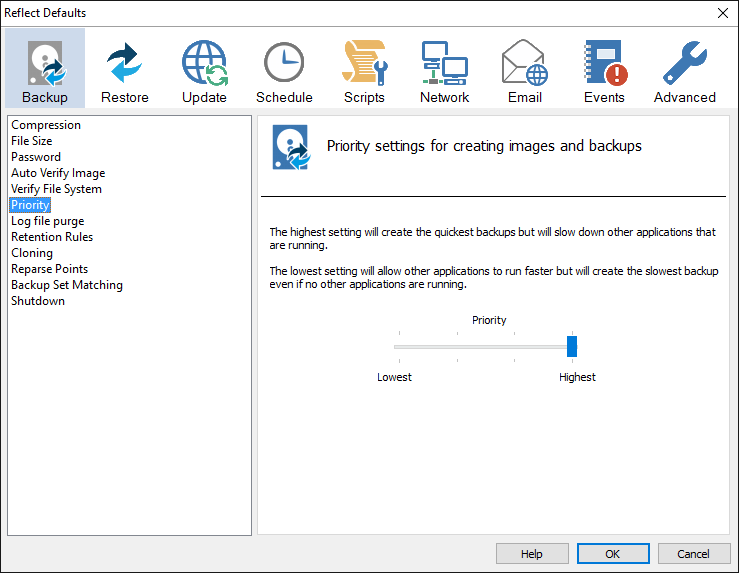Open the Schedule clock icon

(284, 64)
